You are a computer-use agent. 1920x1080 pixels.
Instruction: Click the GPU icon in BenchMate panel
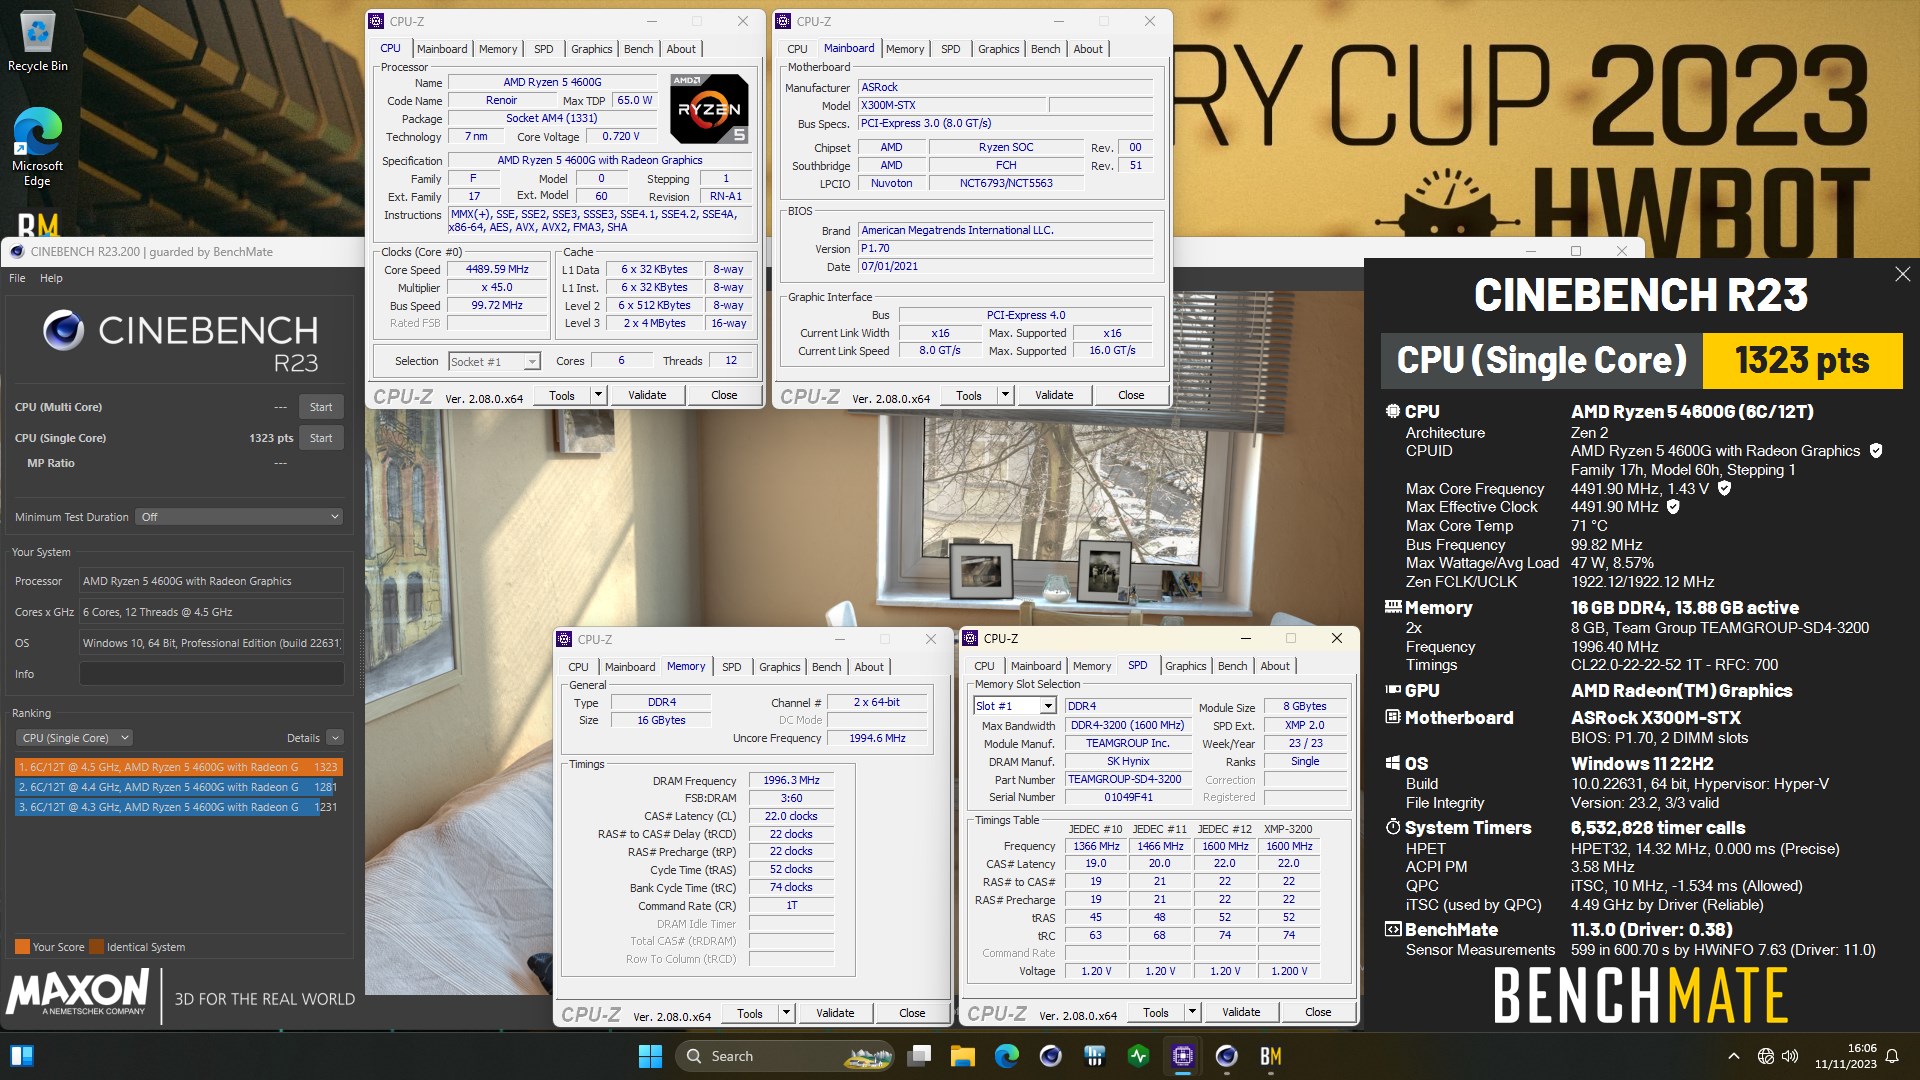pyautogui.click(x=1392, y=690)
